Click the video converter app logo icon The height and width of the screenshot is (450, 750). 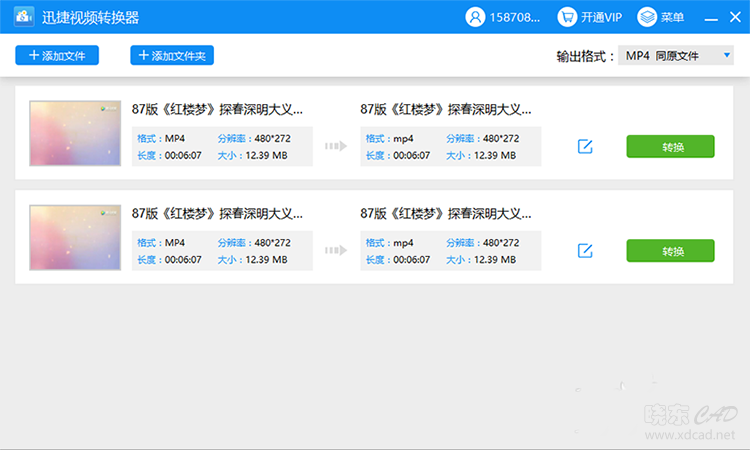coord(24,17)
